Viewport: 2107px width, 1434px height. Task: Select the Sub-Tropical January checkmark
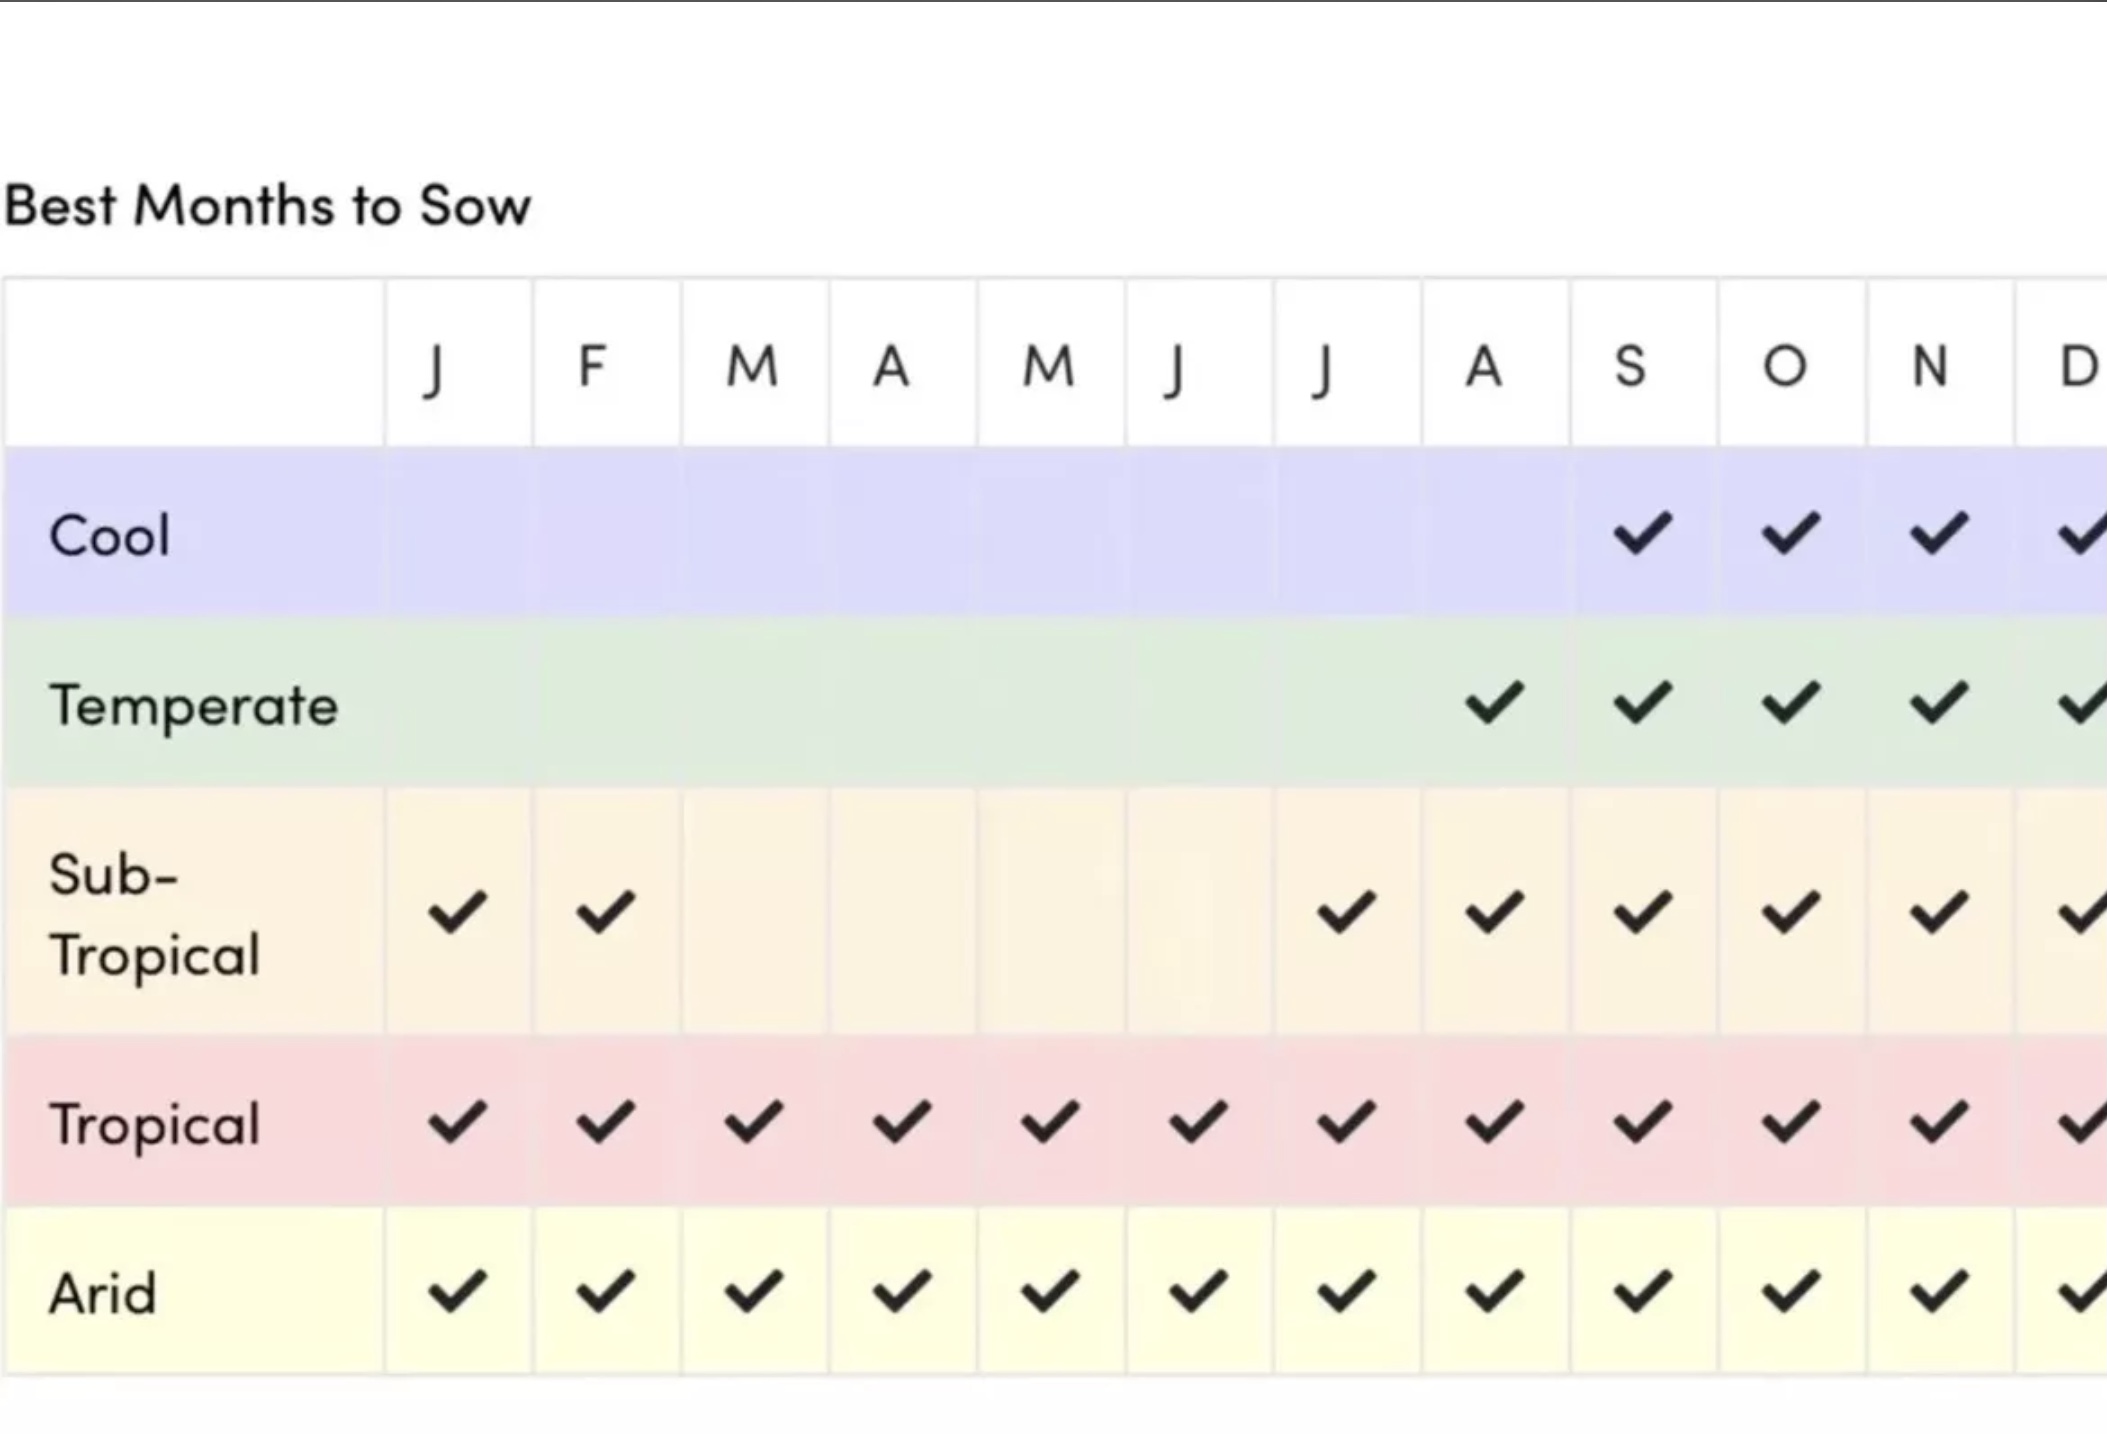click(x=457, y=911)
